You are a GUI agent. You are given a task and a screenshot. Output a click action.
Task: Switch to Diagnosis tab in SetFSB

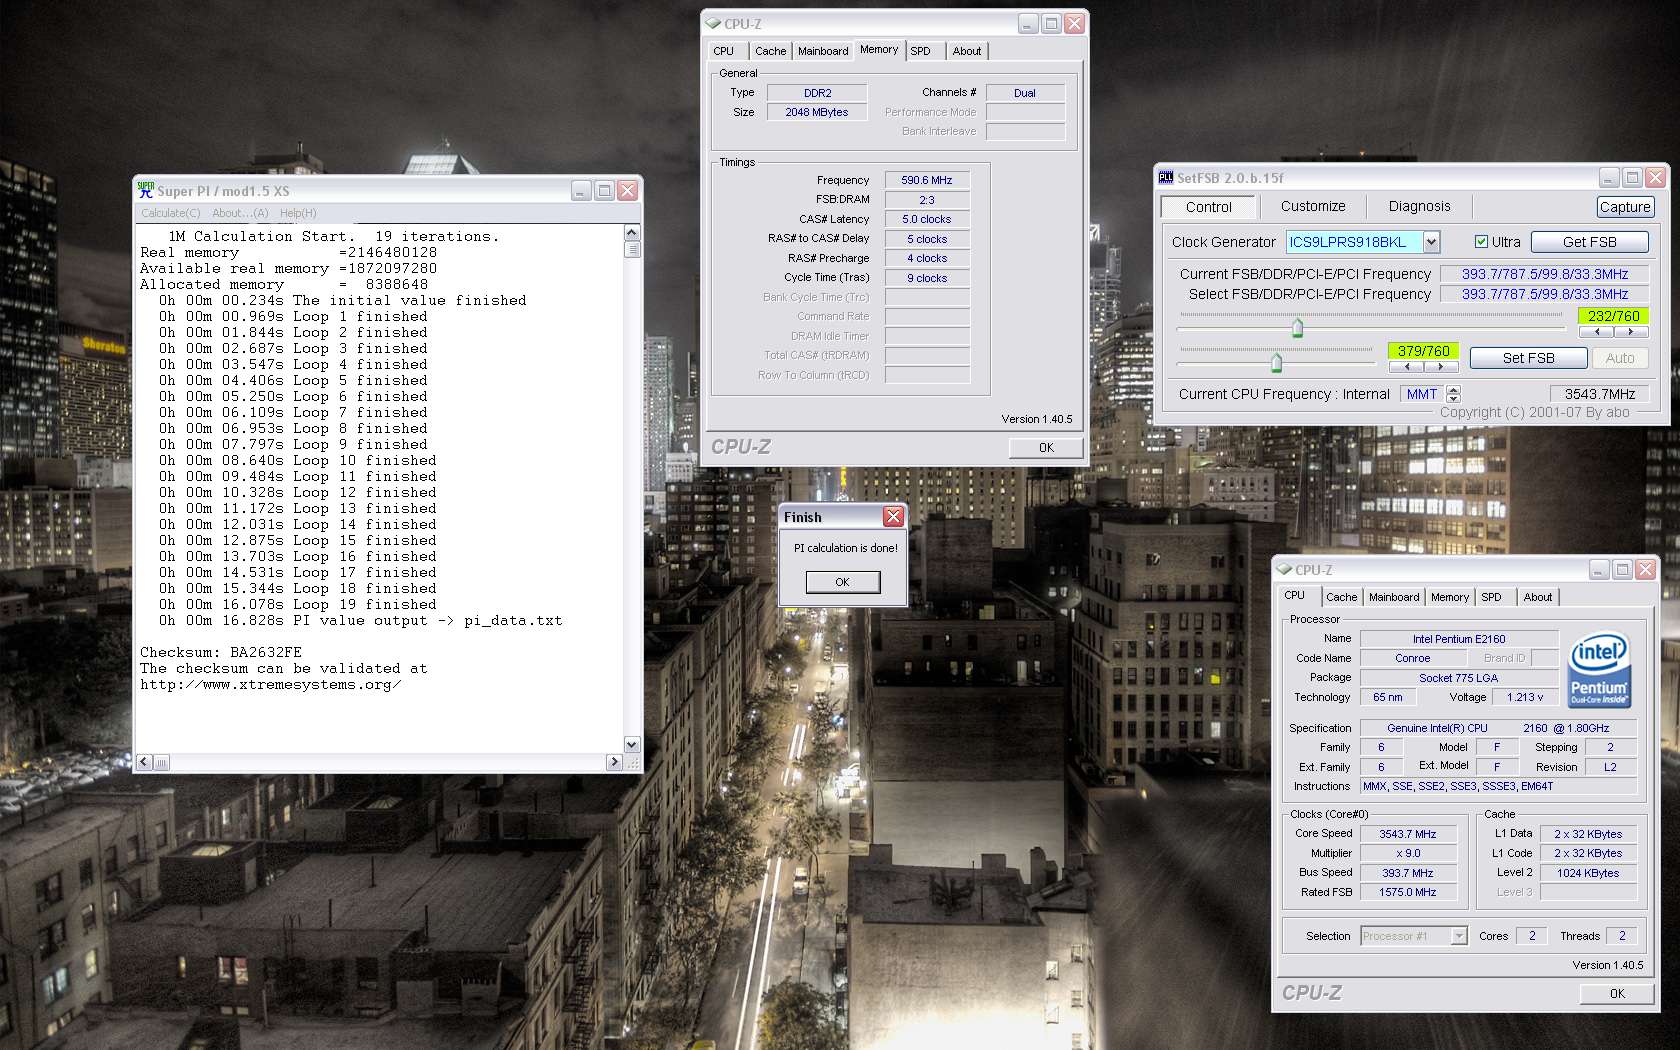coord(1419,206)
